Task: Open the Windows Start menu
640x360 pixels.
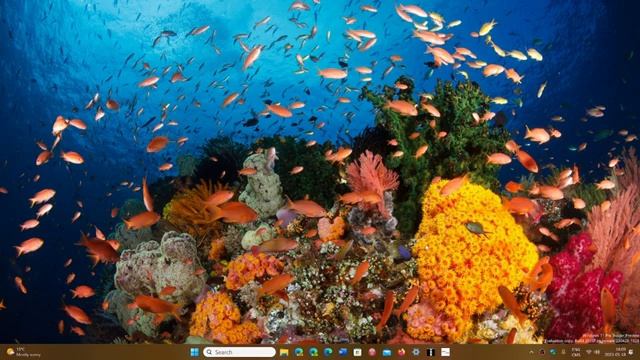Action: (x=195, y=352)
